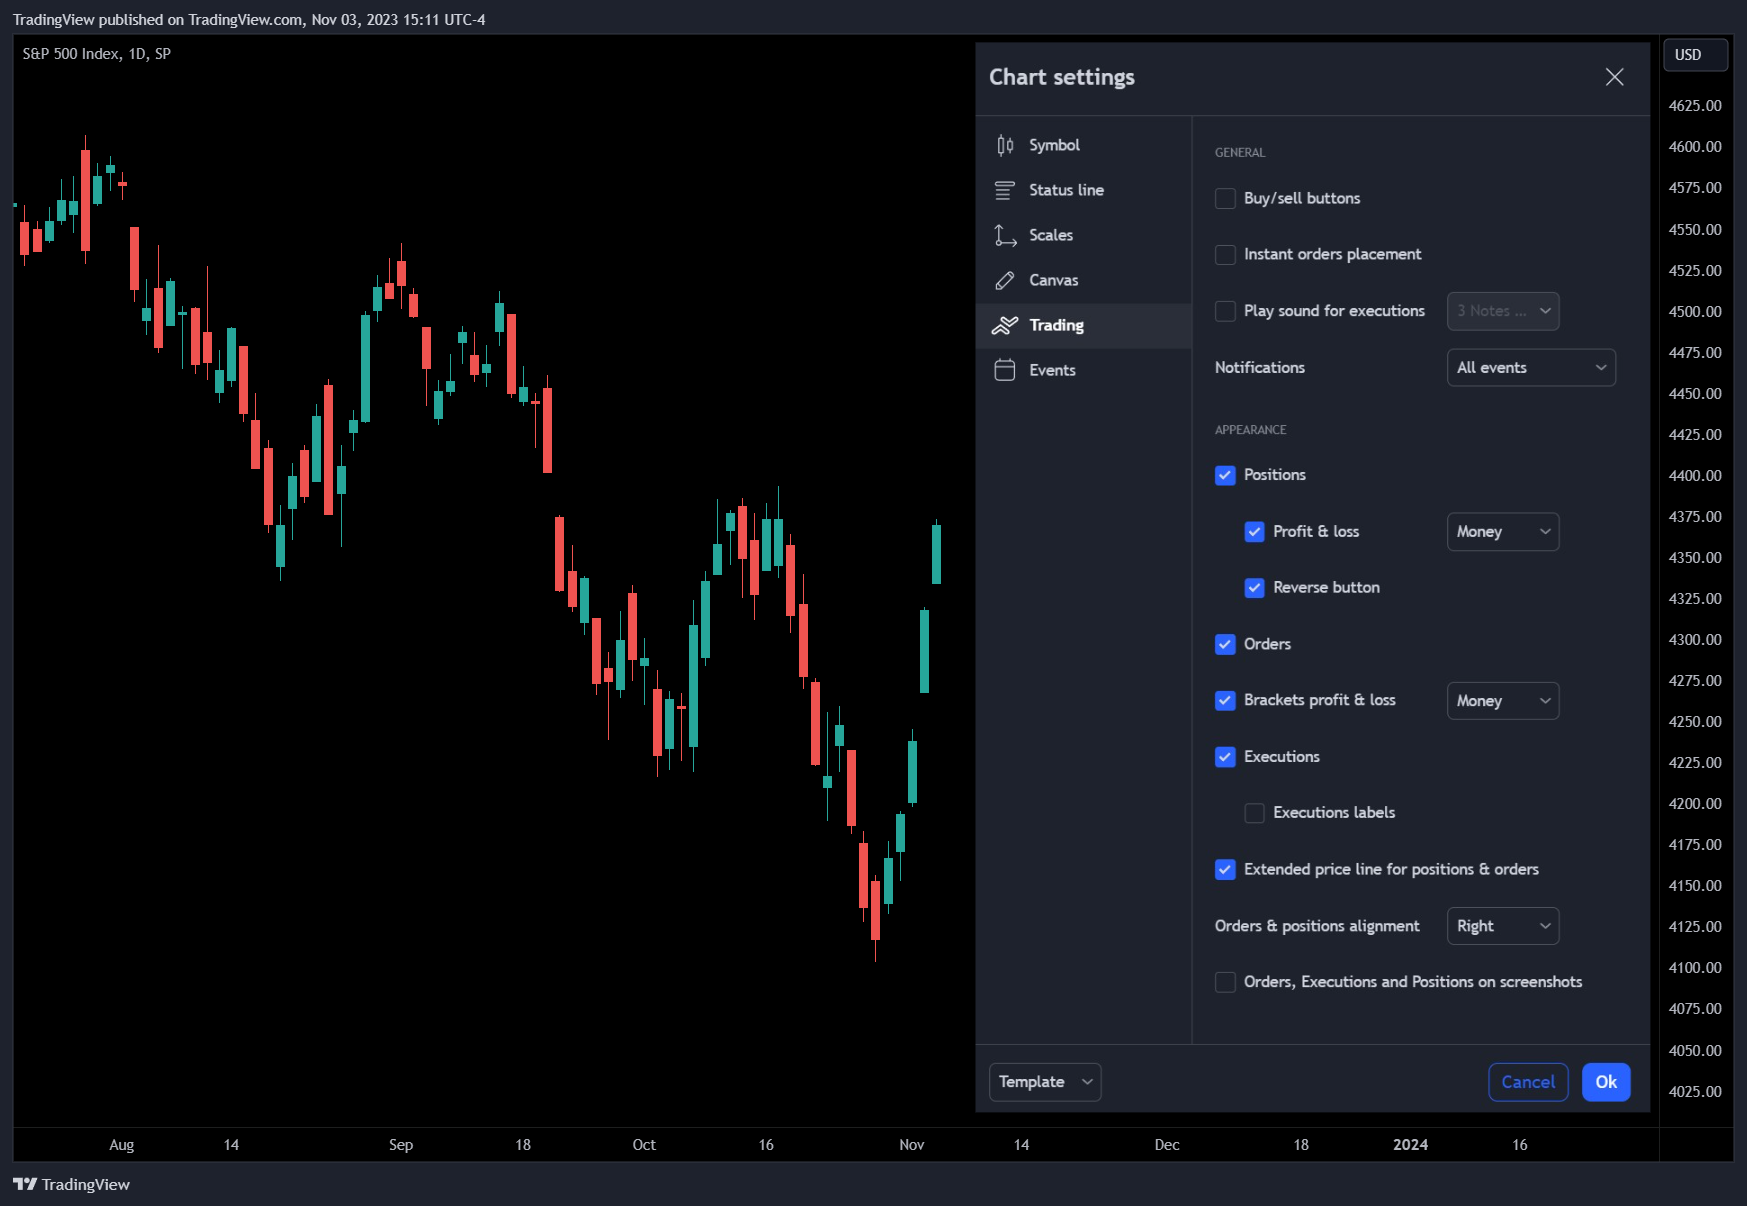This screenshot has height=1206, width=1747.
Task: Enable Instant orders placement checkbox
Action: pos(1225,254)
